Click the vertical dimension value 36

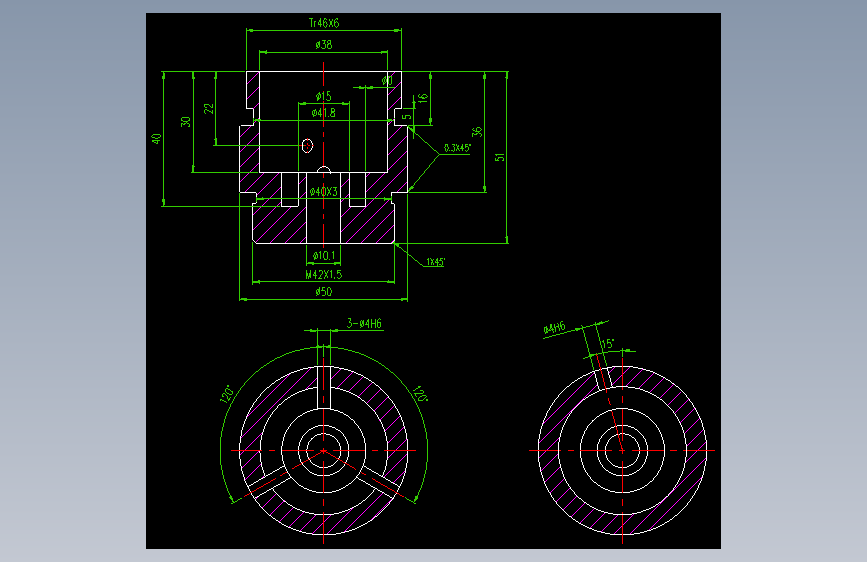tap(477, 132)
